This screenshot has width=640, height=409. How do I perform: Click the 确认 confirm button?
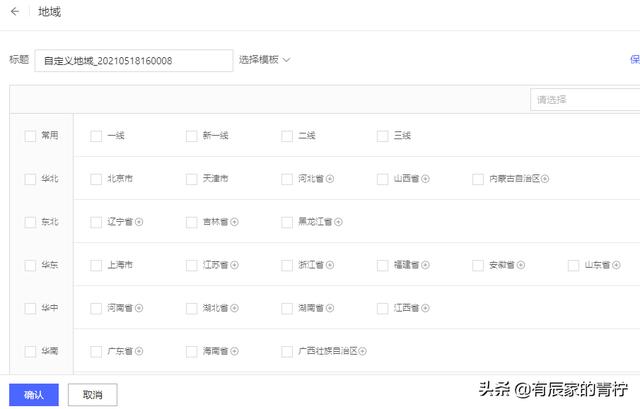click(x=34, y=395)
